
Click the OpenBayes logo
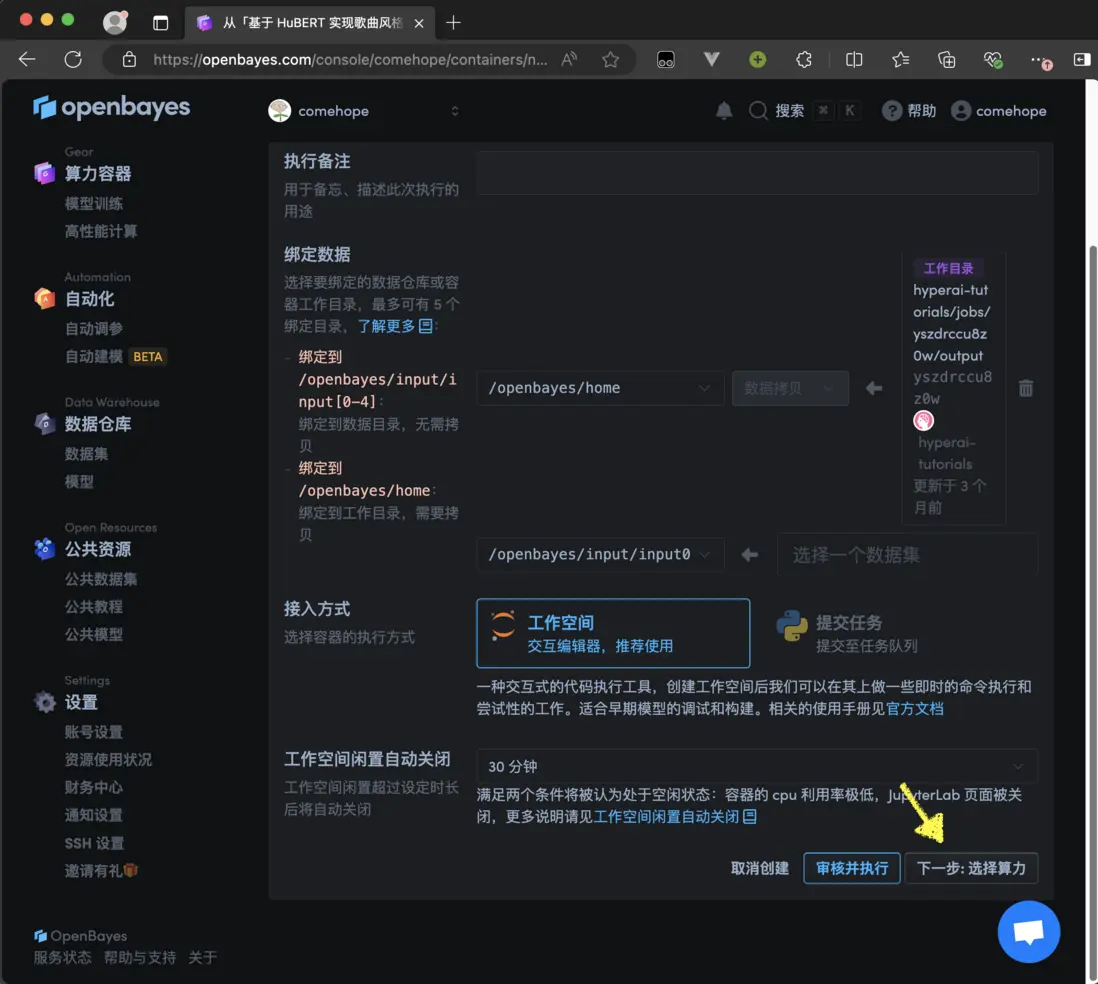coord(111,108)
